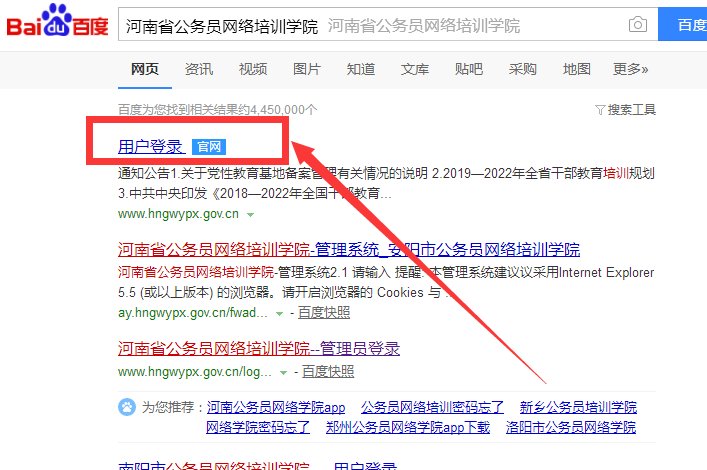Open suggestion 公务员网络培训密码忘了
This screenshot has height=470, width=707.
(x=432, y=407)
